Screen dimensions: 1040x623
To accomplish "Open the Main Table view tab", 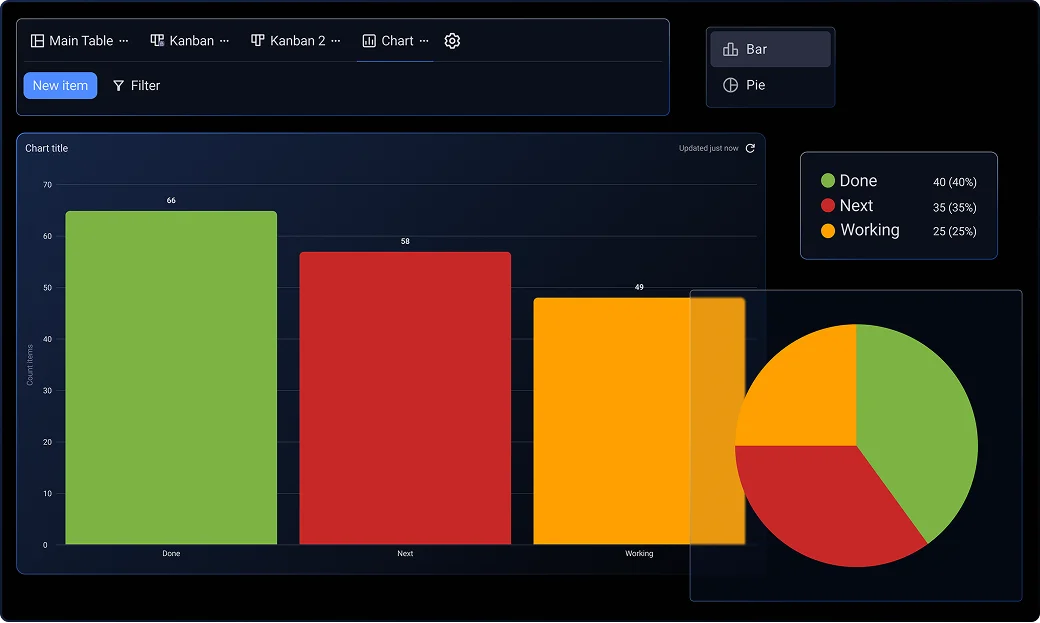I will click(72, 40).
